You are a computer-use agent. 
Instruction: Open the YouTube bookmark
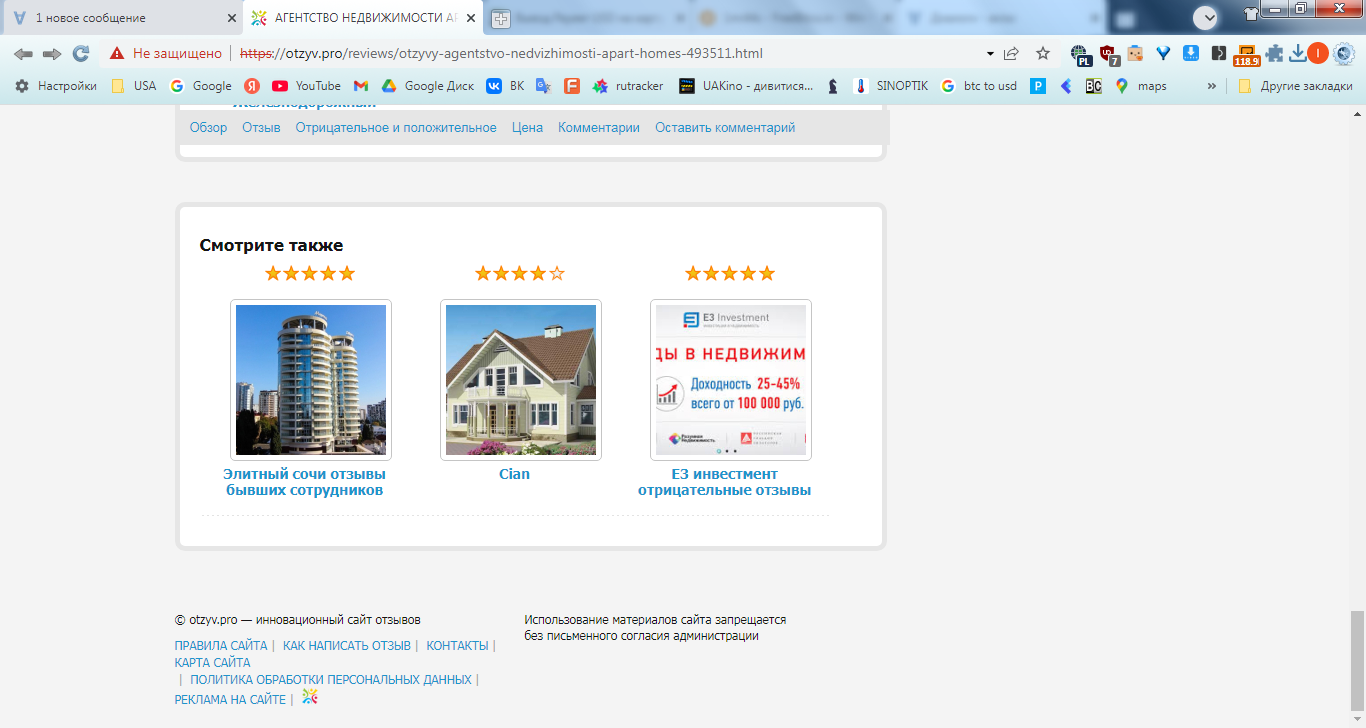tap(307, 86)
